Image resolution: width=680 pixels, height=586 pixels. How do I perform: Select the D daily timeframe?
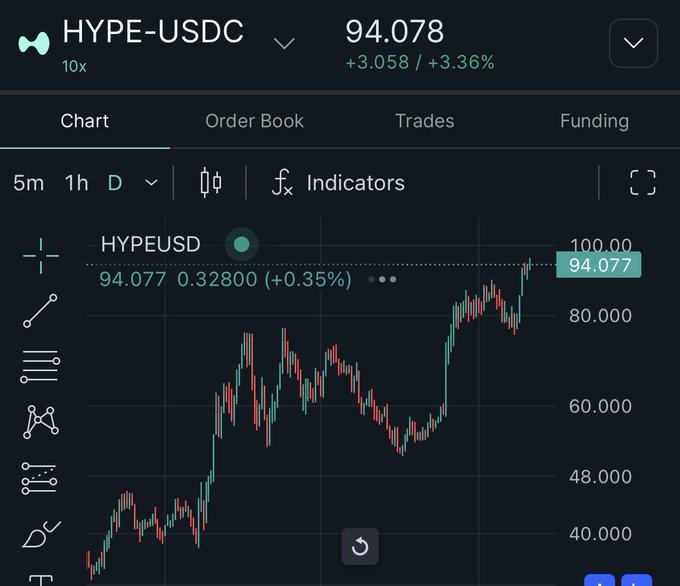(x=114, y=183)
